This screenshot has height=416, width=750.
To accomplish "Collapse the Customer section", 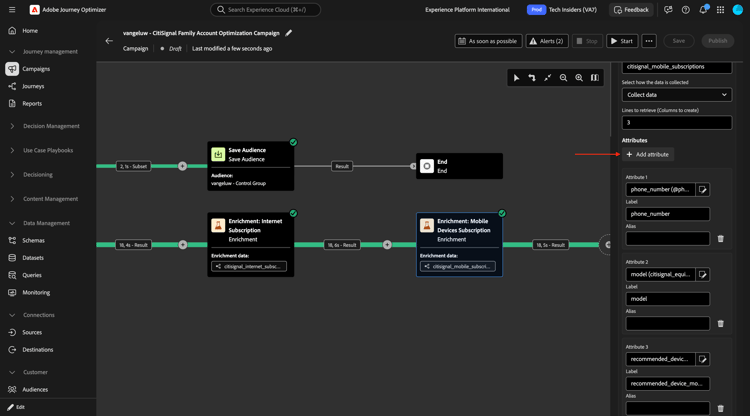I will tap(12, 372).
